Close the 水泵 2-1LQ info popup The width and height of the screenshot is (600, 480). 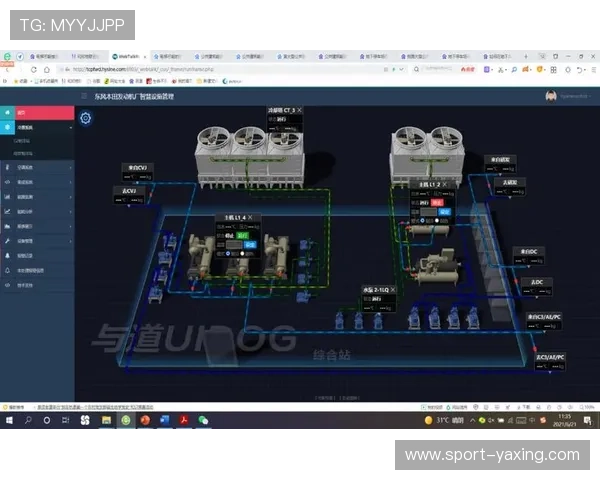pos(395,288)
